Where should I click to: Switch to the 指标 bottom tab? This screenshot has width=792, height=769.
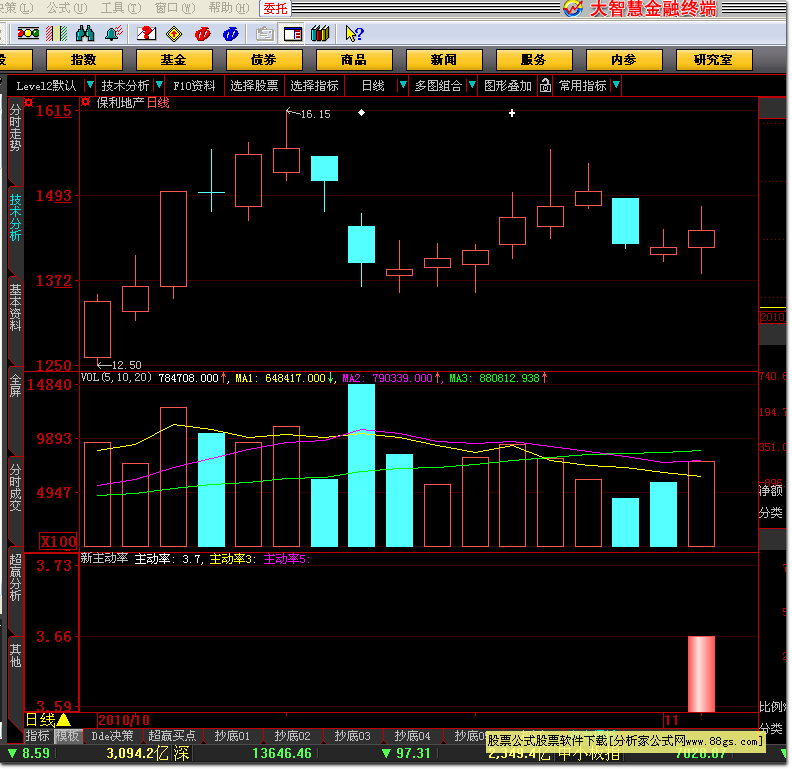click(x=37, y=736)
